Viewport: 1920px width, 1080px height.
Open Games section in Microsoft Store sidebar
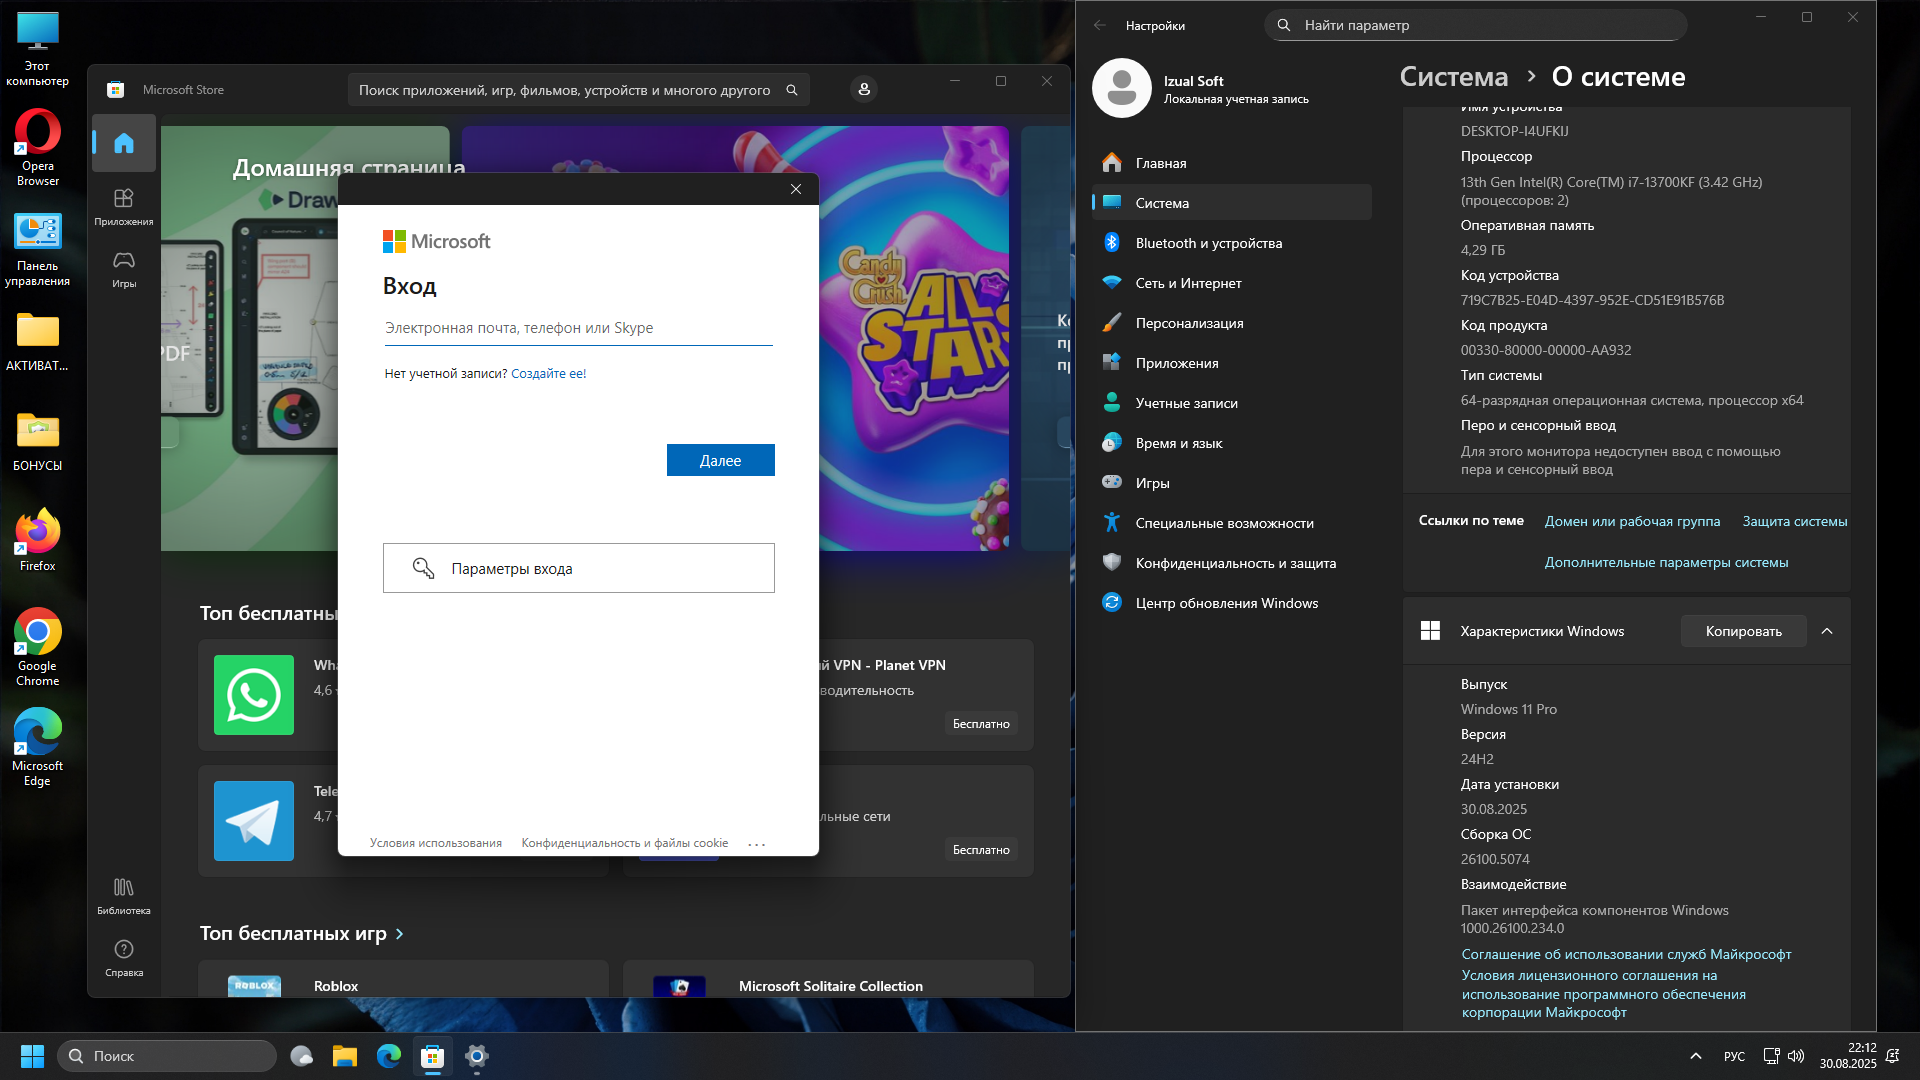(x=124, y=269)
